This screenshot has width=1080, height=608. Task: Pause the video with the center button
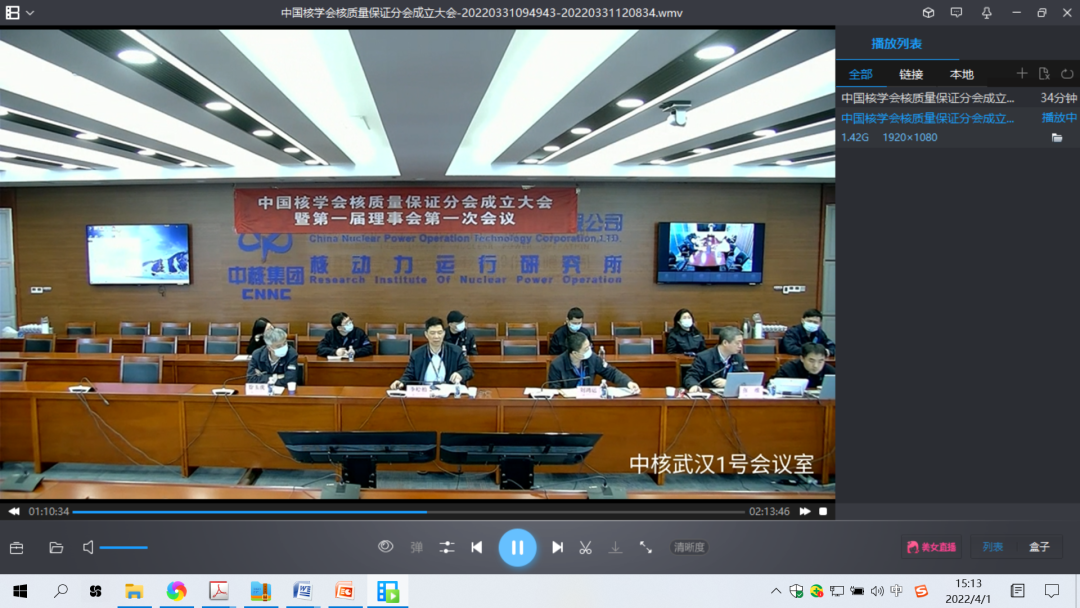point(517,547)
